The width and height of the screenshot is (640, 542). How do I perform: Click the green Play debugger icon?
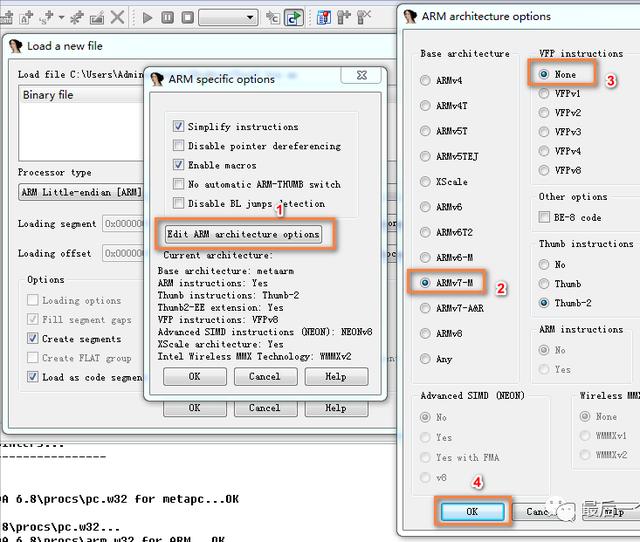148,17
